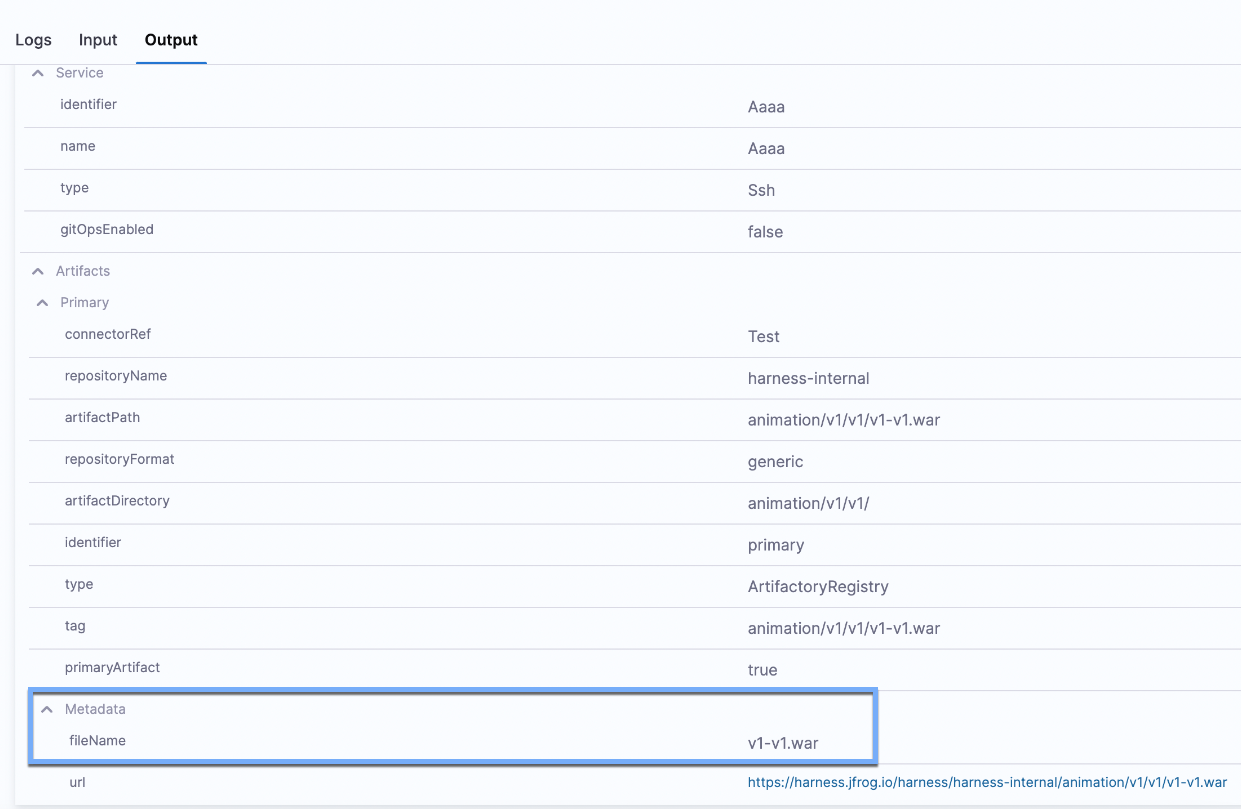Viewport: 1241px width, 809px height.
Task: Click the gitOpsEnabled field label
Action: click(x=107, y=229)
